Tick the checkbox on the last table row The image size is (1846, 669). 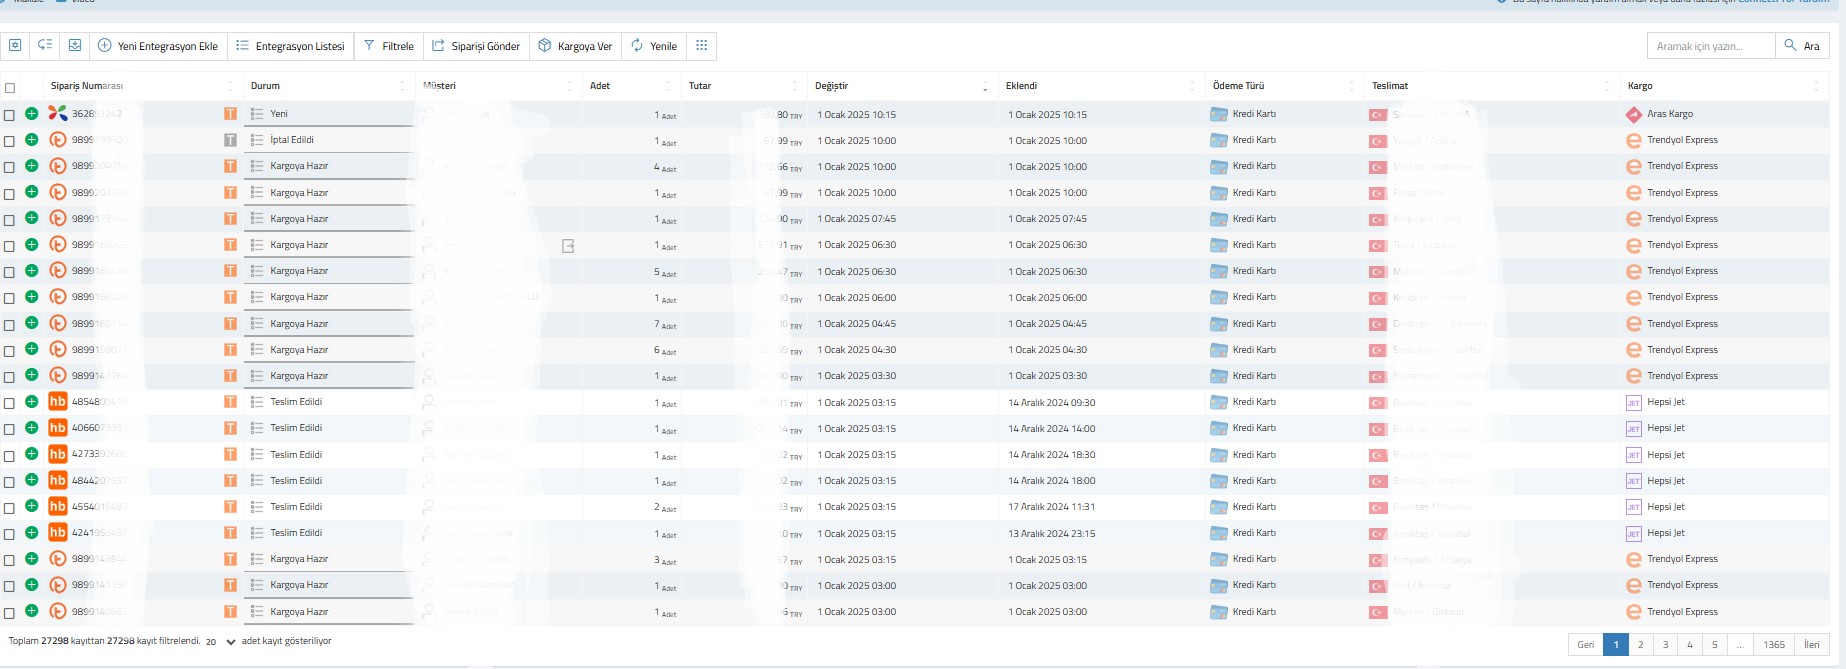tap(10, 612)
